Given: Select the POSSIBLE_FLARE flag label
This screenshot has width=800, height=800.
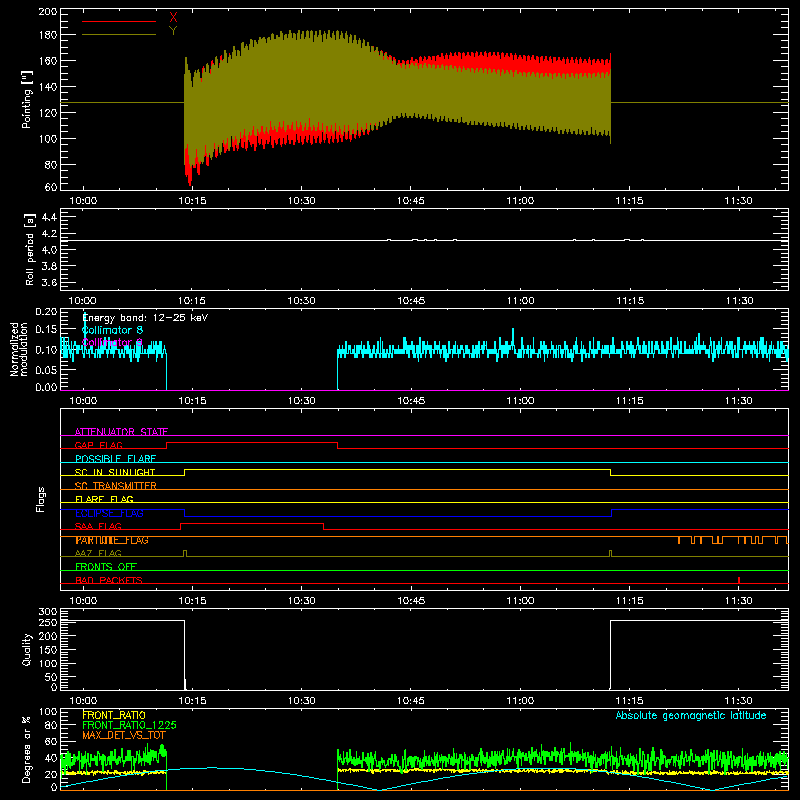Looking at the screenshot, I should pos(115,459).
